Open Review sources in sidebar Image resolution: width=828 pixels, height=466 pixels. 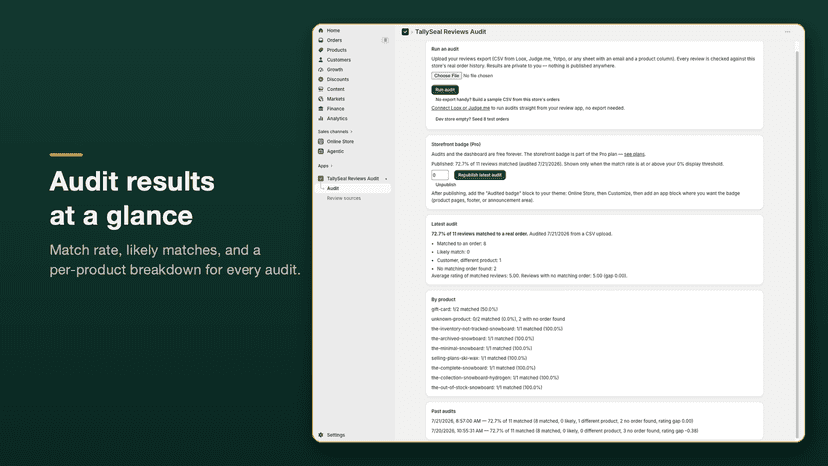click(x=344, y=198)
